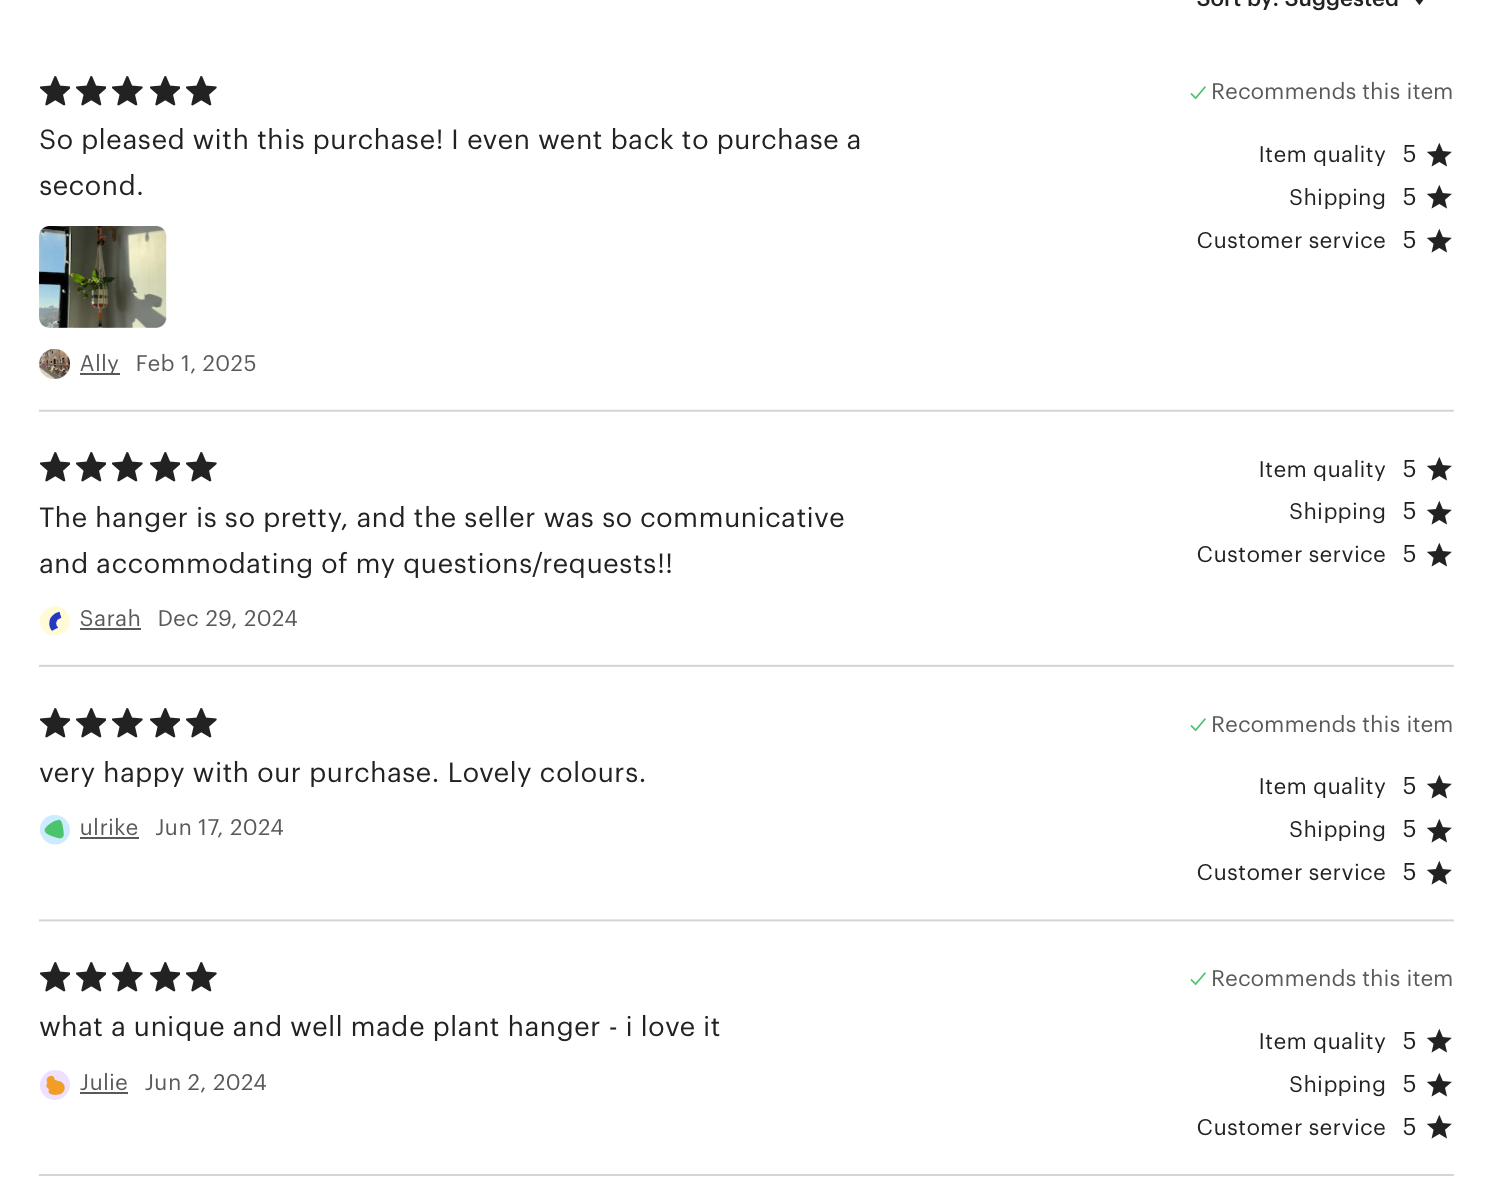This screenshot has height=1180, width=1504.
Task: Select ulrike's review text about lovely colours
Action: pyautogui.click(x=342, y=773)
